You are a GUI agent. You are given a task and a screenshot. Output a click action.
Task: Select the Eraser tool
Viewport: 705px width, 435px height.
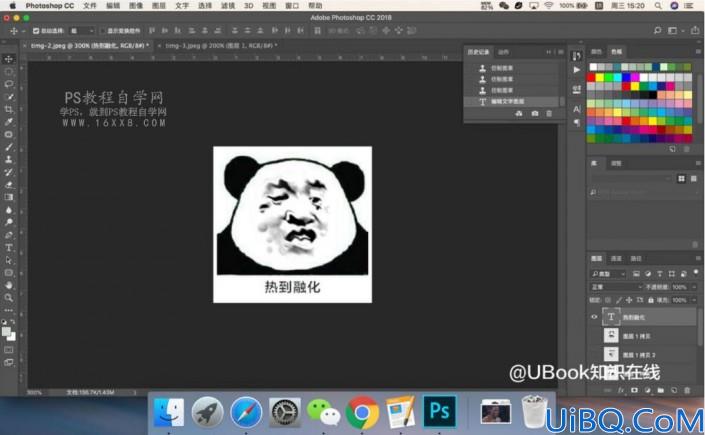(x=9, y=184)
